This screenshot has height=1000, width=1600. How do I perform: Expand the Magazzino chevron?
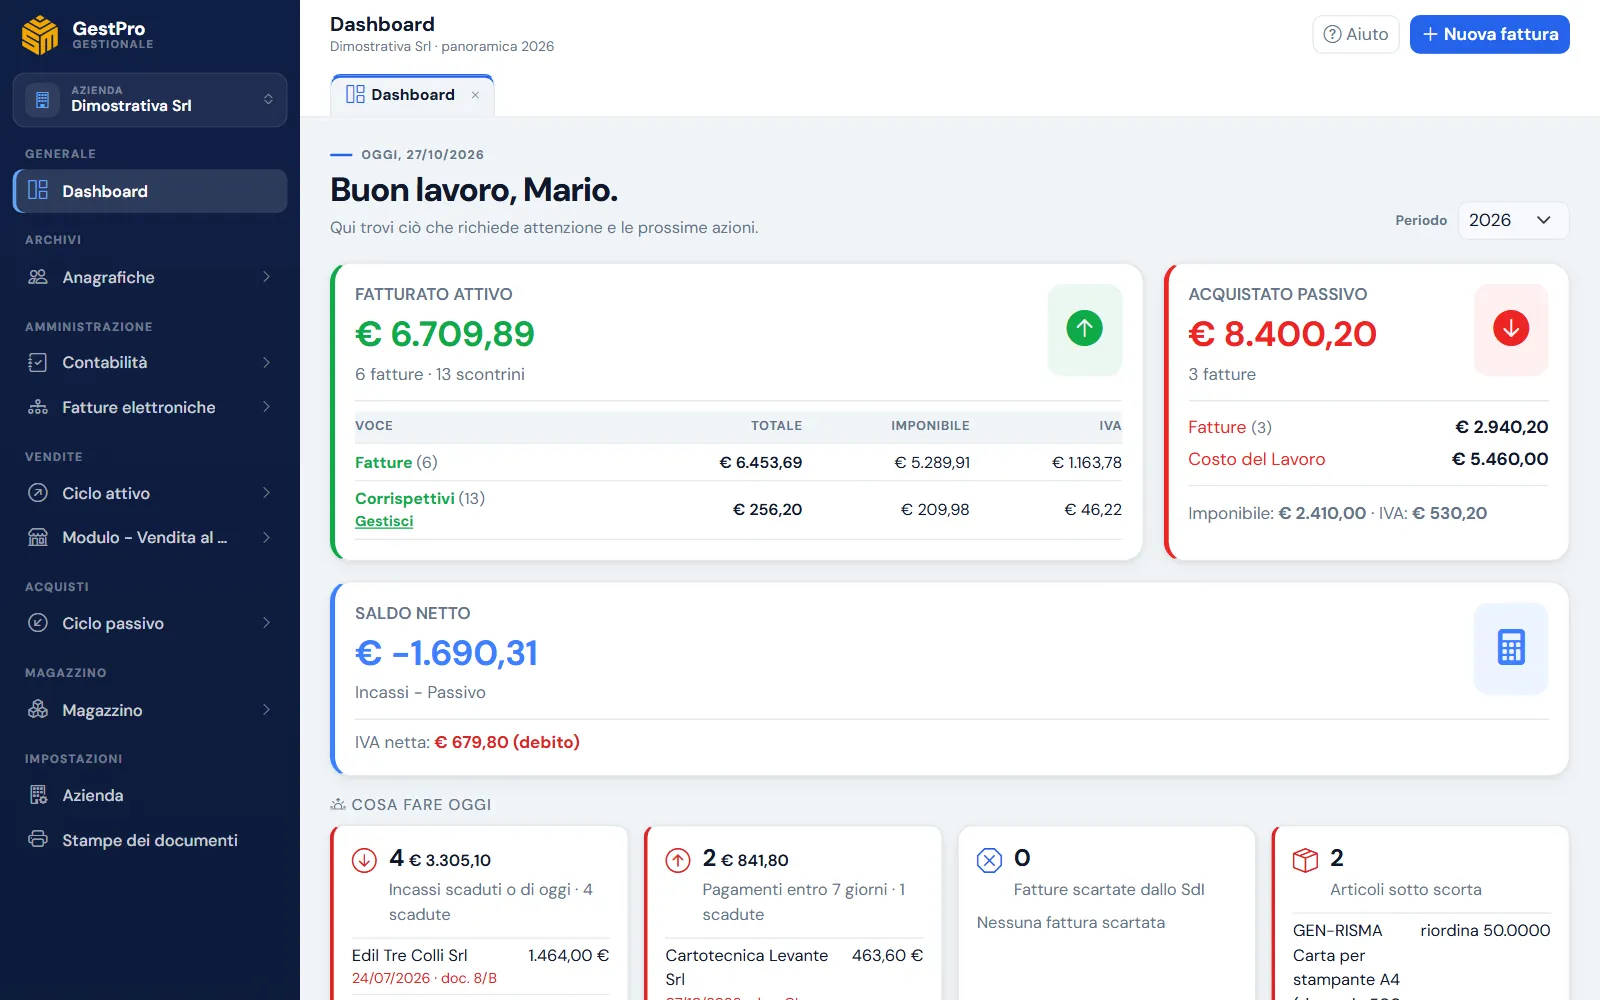266,710
